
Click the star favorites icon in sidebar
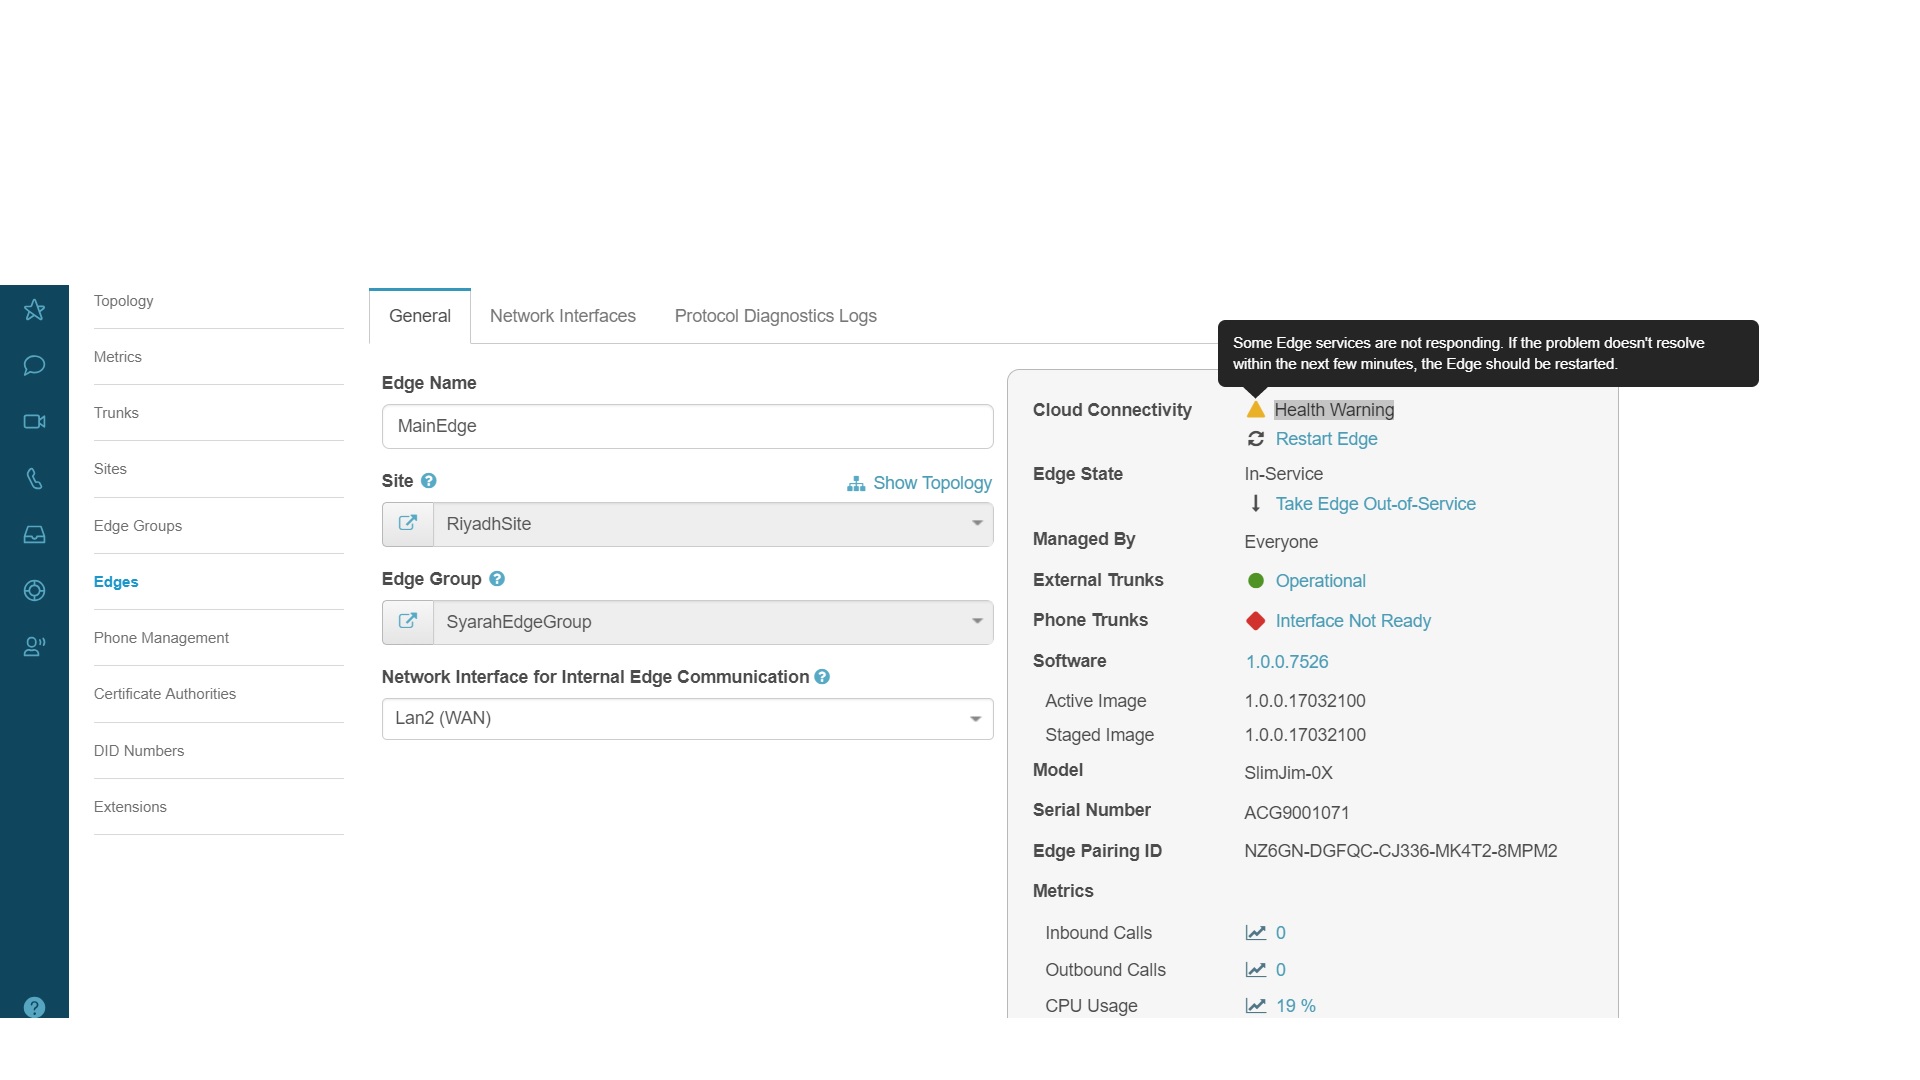[x=34, y=310]
